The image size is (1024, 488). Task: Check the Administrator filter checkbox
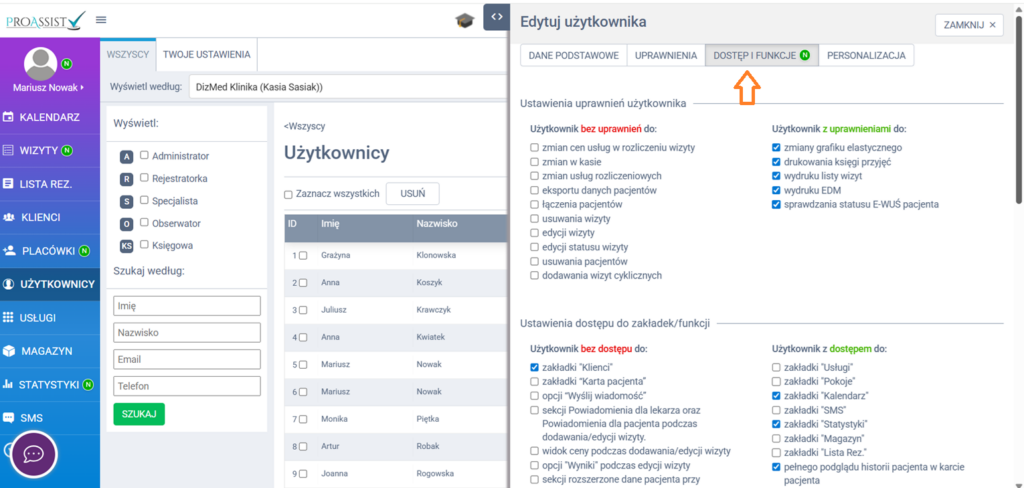coord(145,155)
